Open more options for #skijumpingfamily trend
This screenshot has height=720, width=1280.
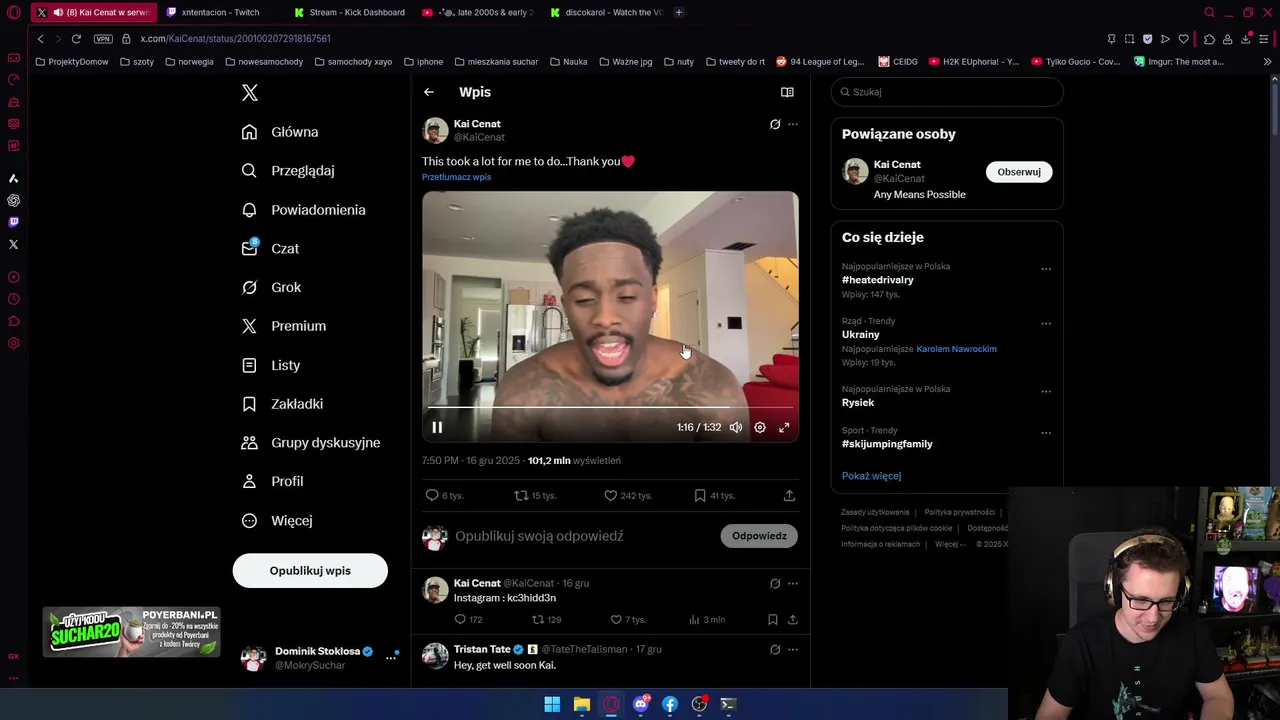click(1046, 433)
